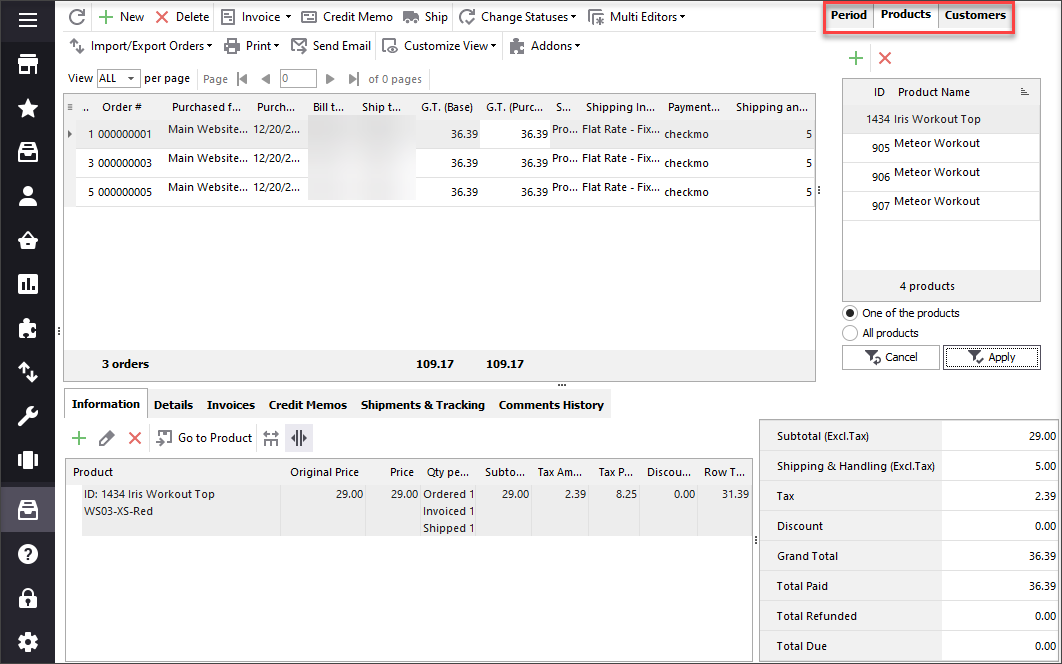Click the Refresh icon in the toolbar
Image resolution: width=1062 pixels, height=664 pixels.
[77, 17]
